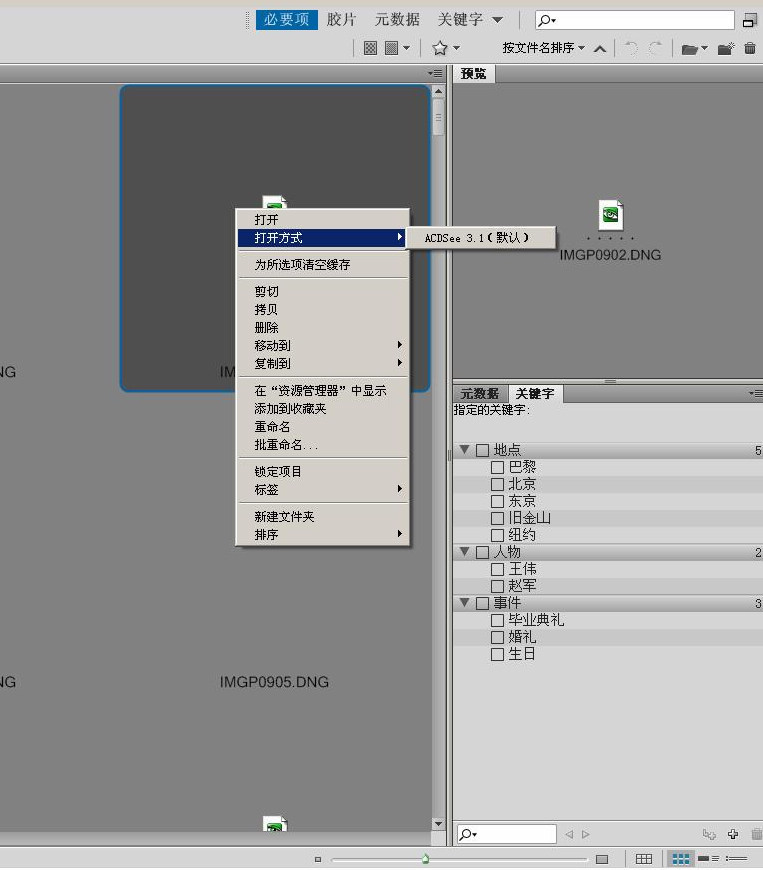763x870 pixels.
Task: Enable the 婚礼 keyword checkbox
Action: click(497, 637)
